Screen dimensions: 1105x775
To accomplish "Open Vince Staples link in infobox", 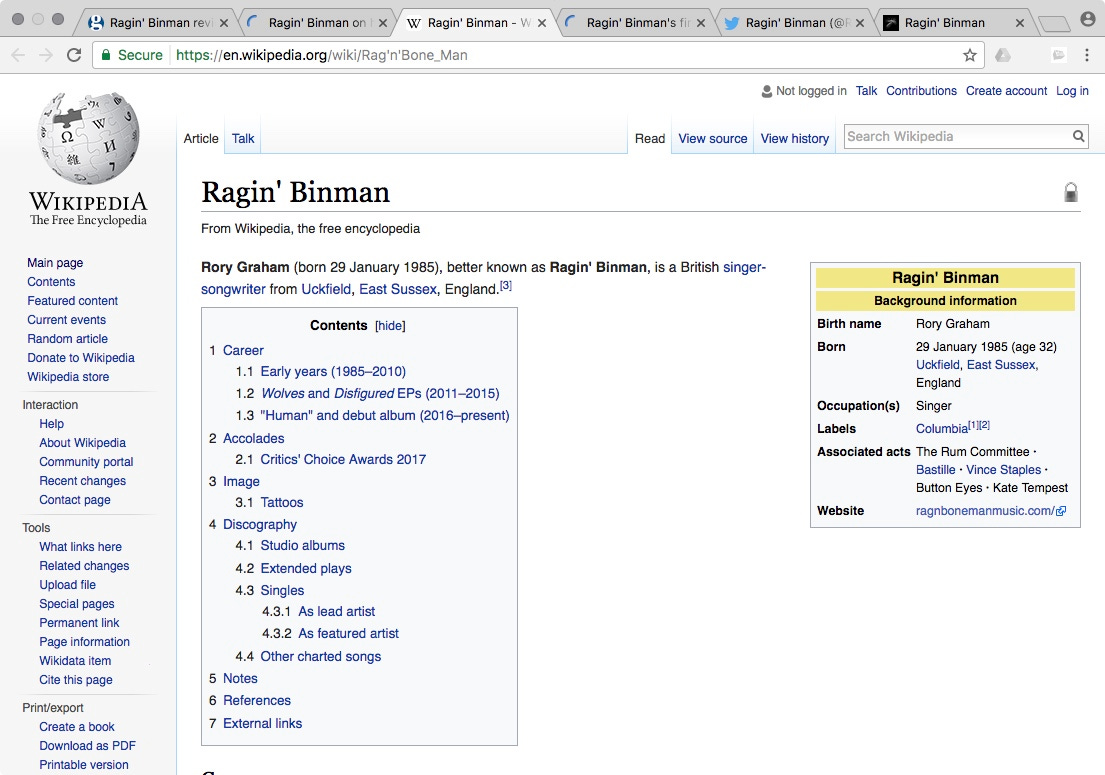I will [1004, 469].
